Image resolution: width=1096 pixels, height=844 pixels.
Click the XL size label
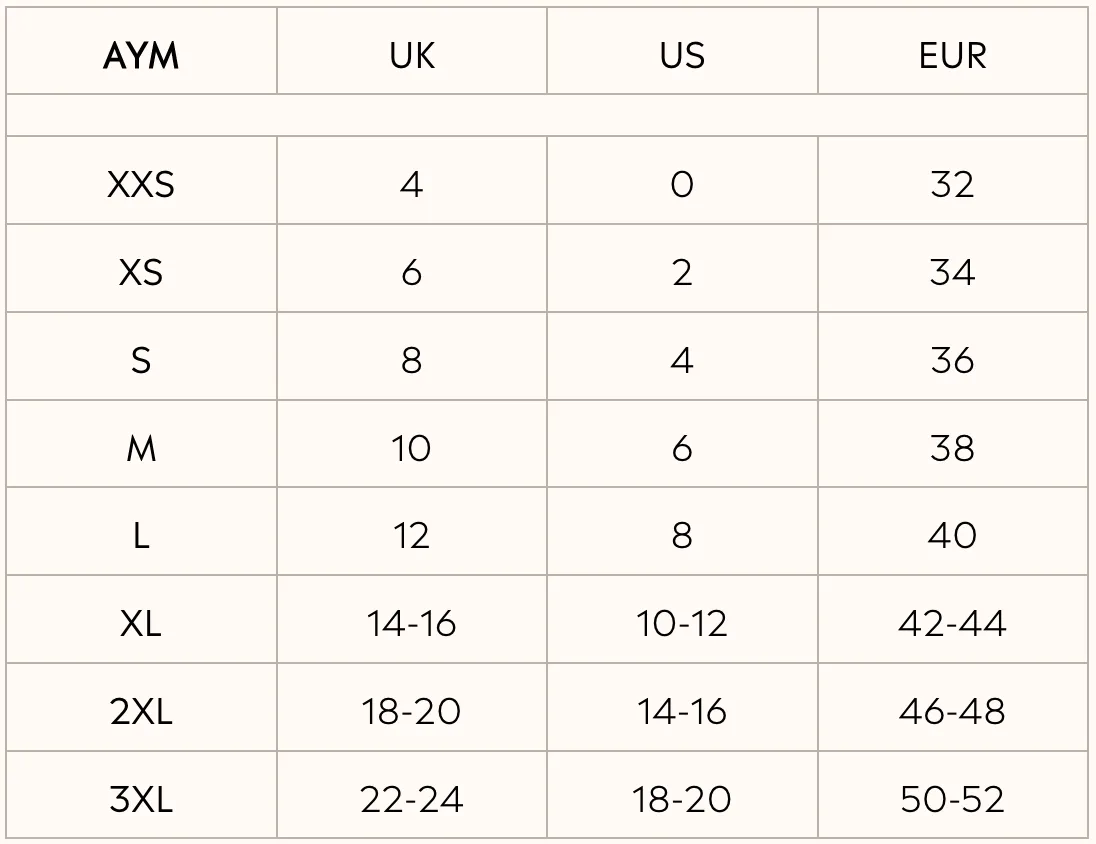pos(141,624)
